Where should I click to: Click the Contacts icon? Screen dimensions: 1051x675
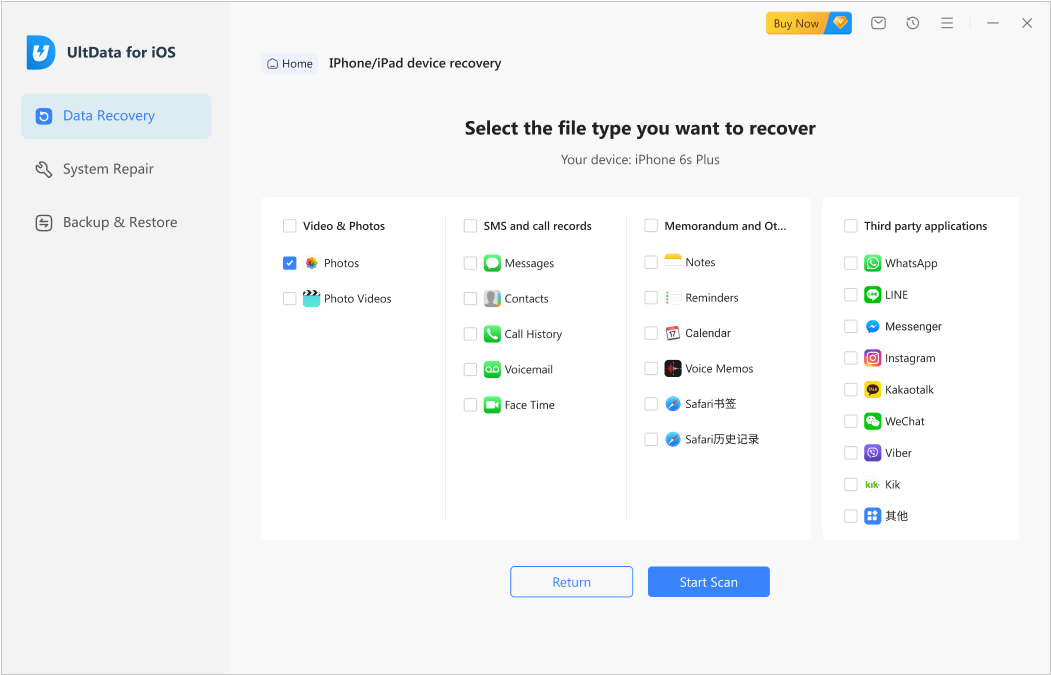[492, 298]
